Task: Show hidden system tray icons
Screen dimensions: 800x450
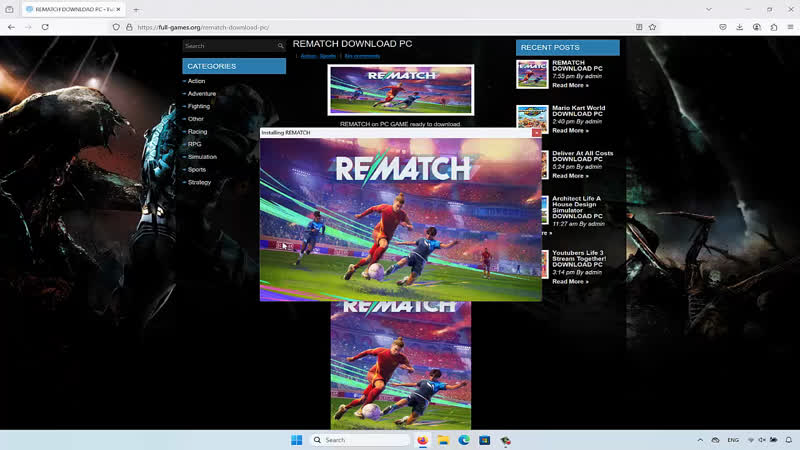Action: [x=700, y=440]
